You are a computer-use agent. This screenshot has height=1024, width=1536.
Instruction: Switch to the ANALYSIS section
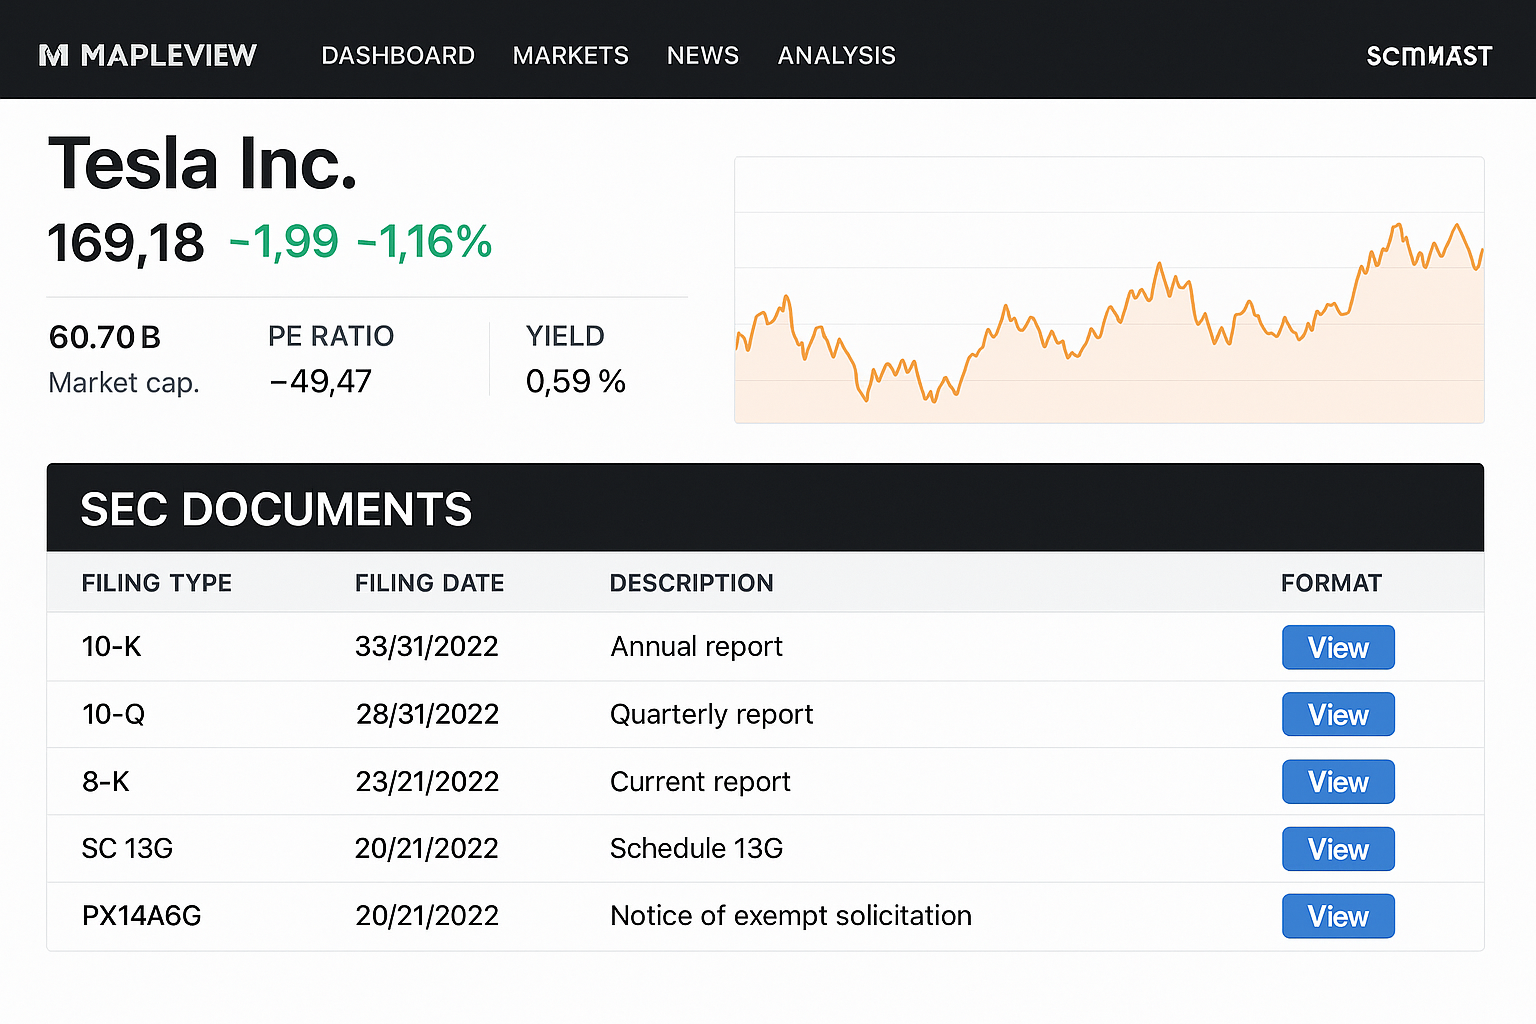pos(837,56)
